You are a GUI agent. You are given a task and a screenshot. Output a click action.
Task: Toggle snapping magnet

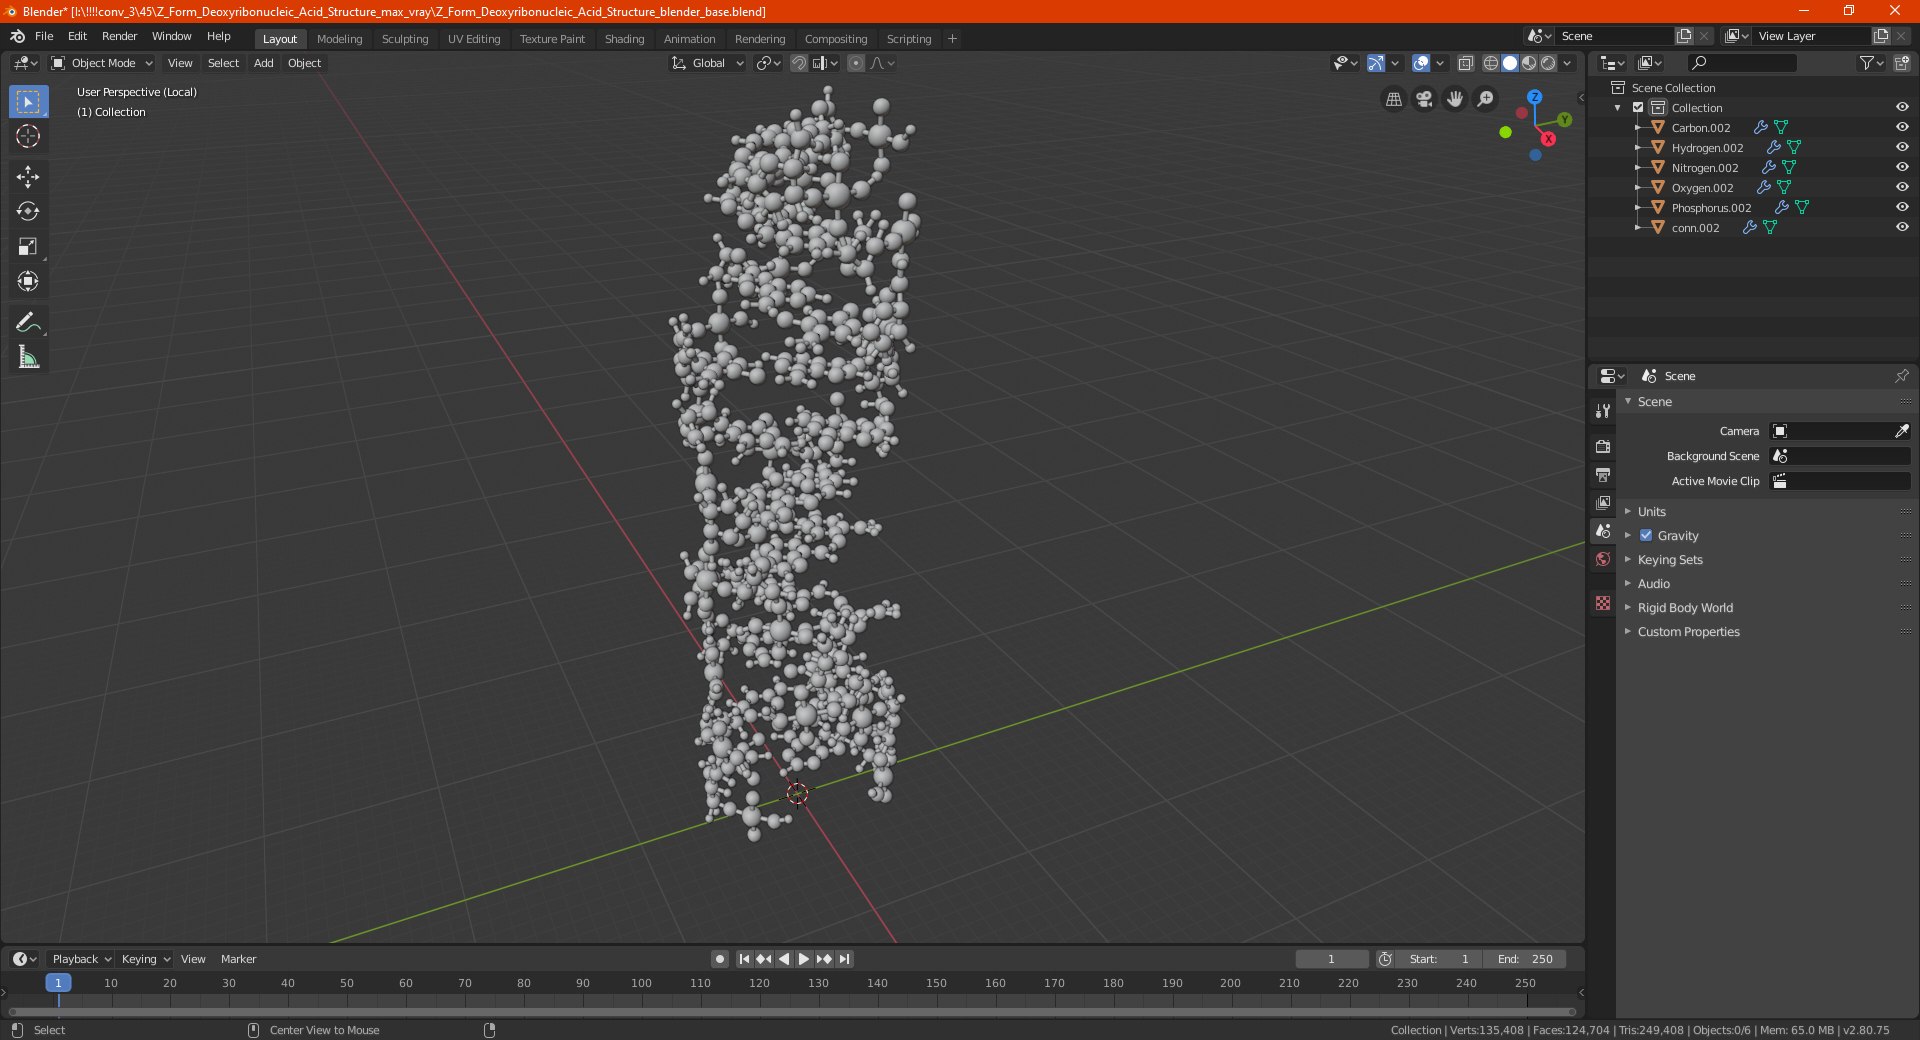tap(798, 63)
